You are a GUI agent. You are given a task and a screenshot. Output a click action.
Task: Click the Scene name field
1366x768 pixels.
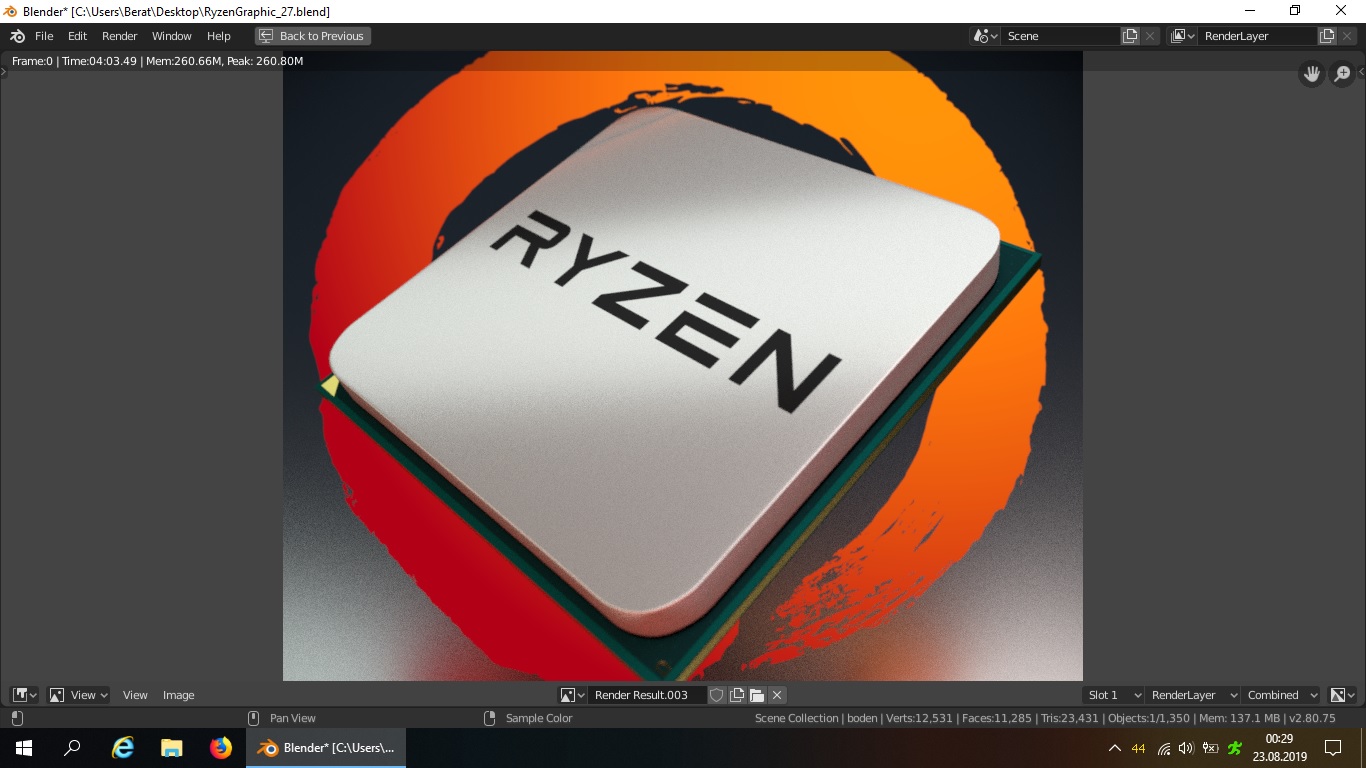coord(1060,36)
